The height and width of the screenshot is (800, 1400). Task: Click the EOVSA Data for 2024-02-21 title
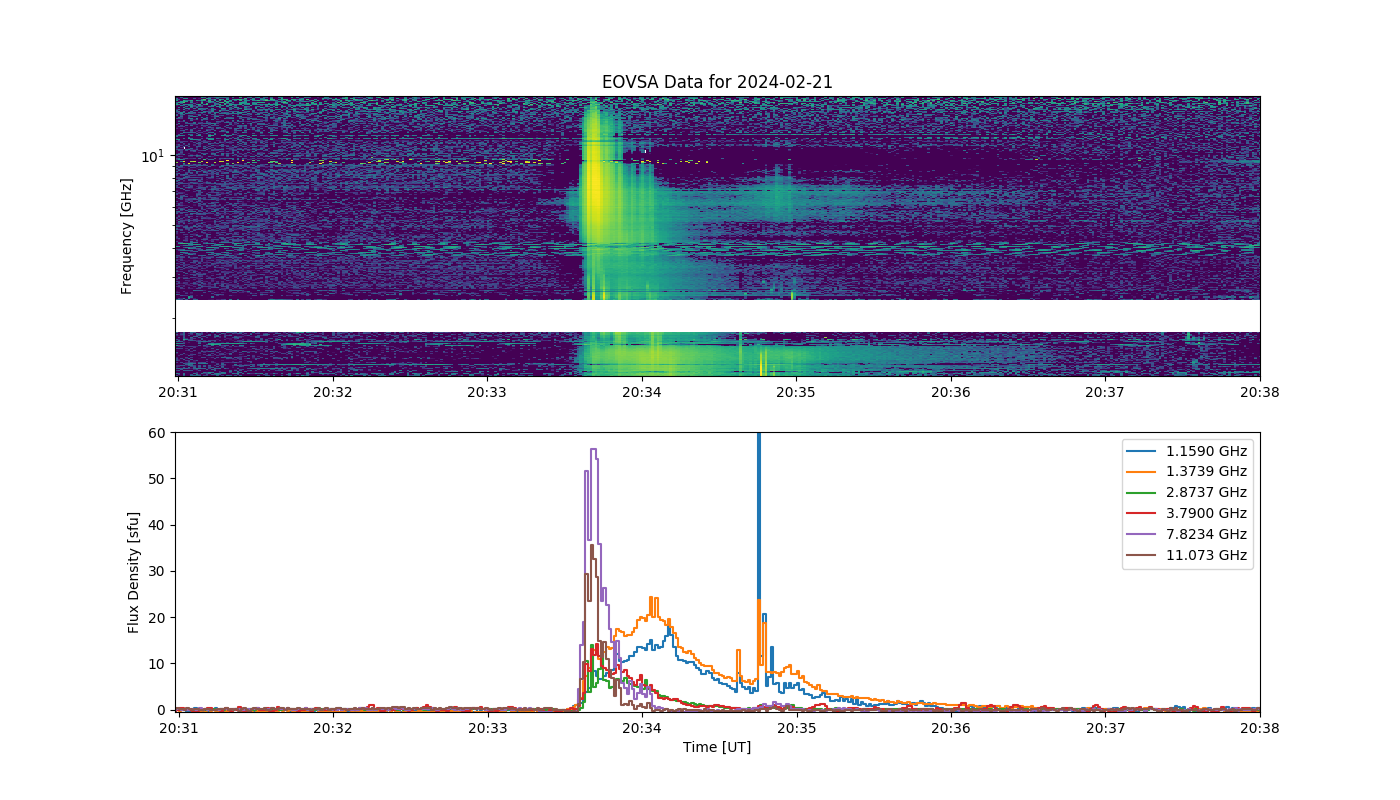click(717, 82)
